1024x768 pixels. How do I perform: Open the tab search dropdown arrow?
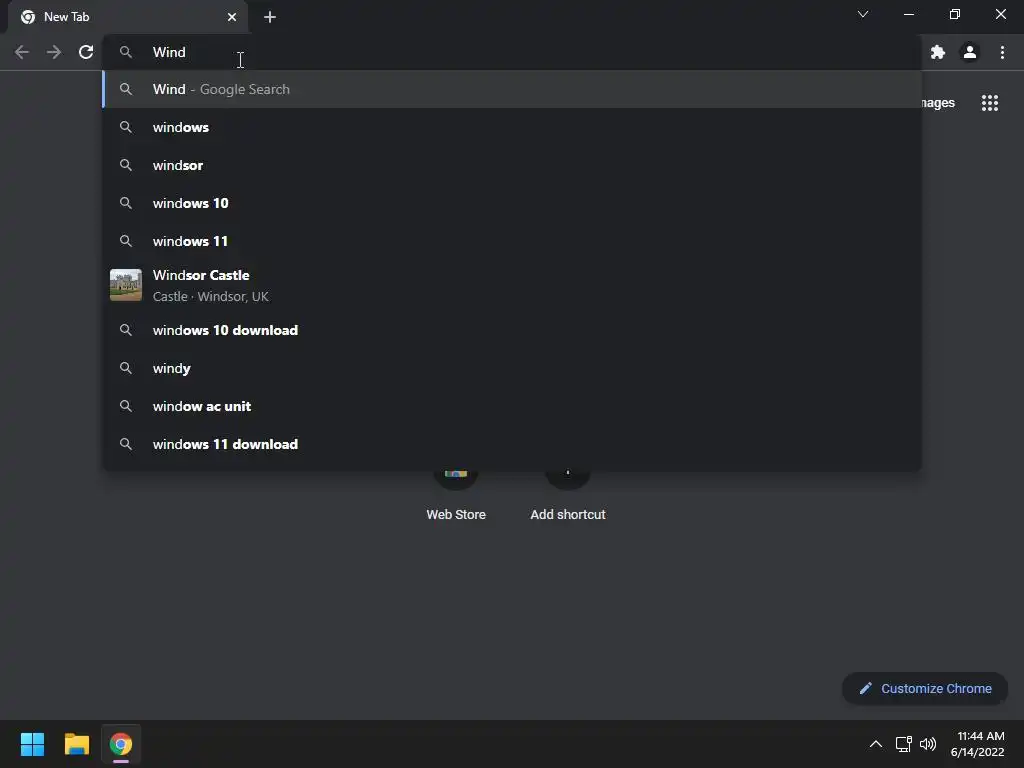pyautogui.click(x=863, y=14)
